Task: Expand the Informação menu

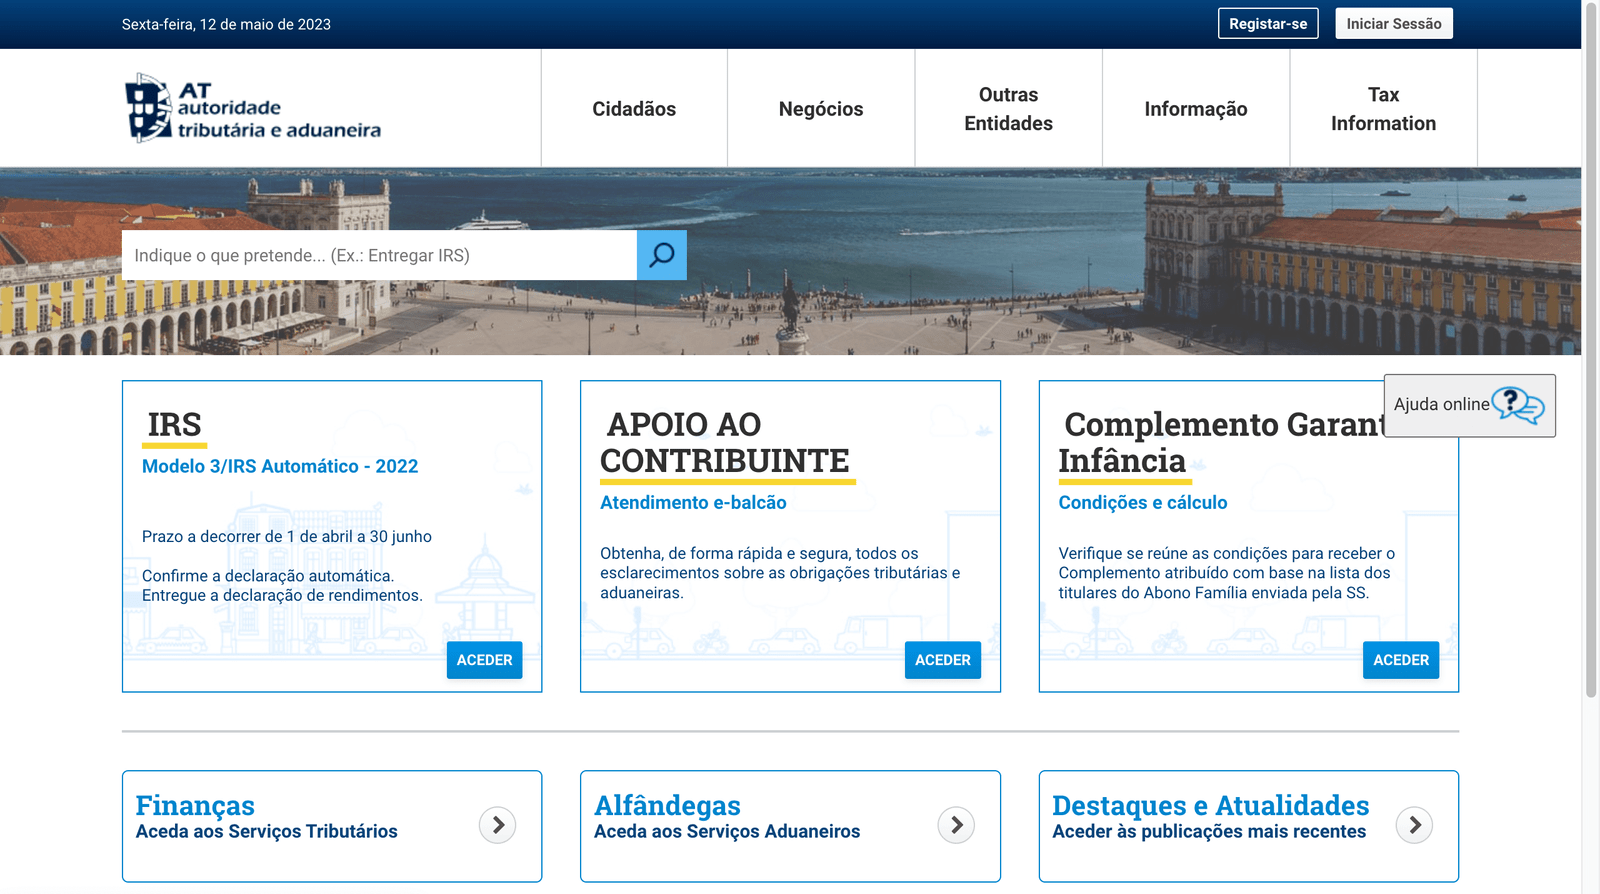Action: click(1195, 109)
